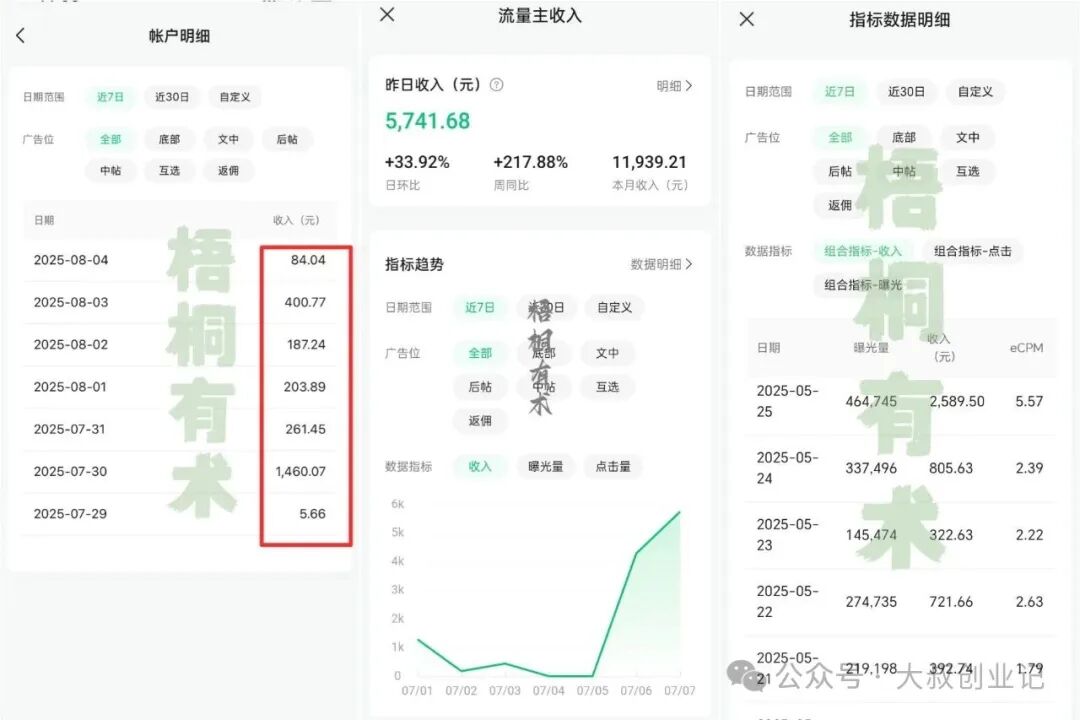Tap the back arrow on 帐户明细 page
Image resolution: width=1080 pixels, height=720 pixels.
click(21, 36)
